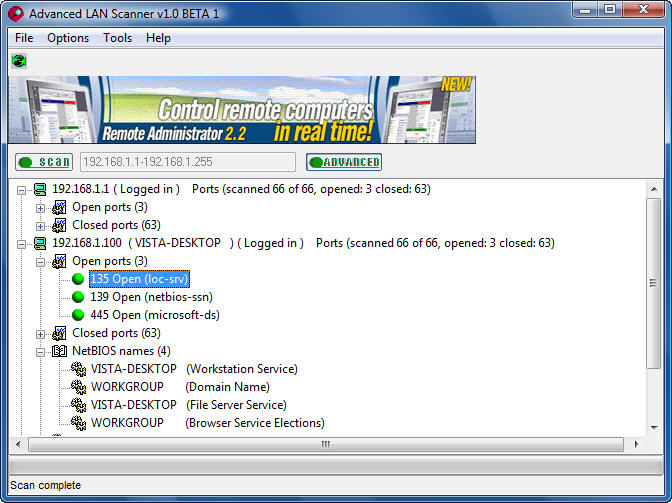Click gear icon for Domain Name entry
672x503 pixels.
[78, 387]
